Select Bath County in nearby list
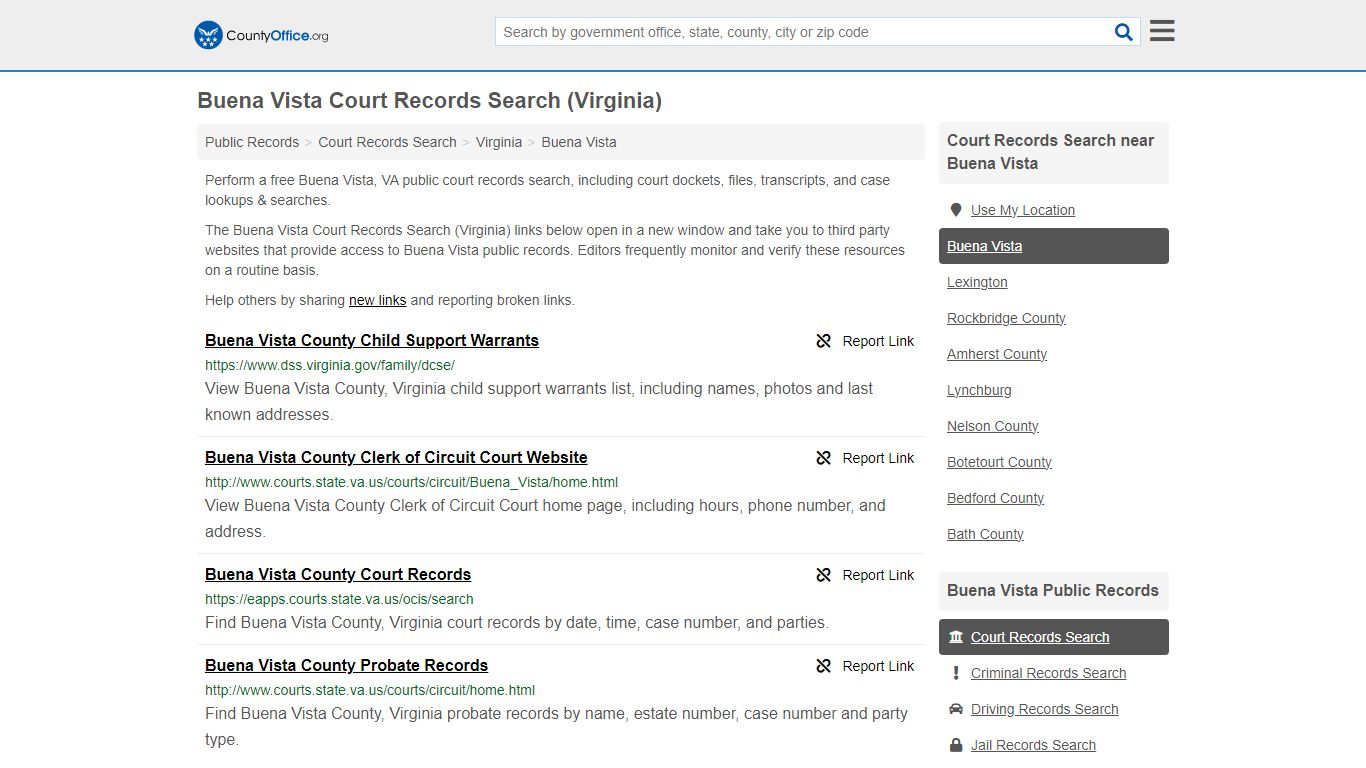1366x768 pixels. click(985, 534)
